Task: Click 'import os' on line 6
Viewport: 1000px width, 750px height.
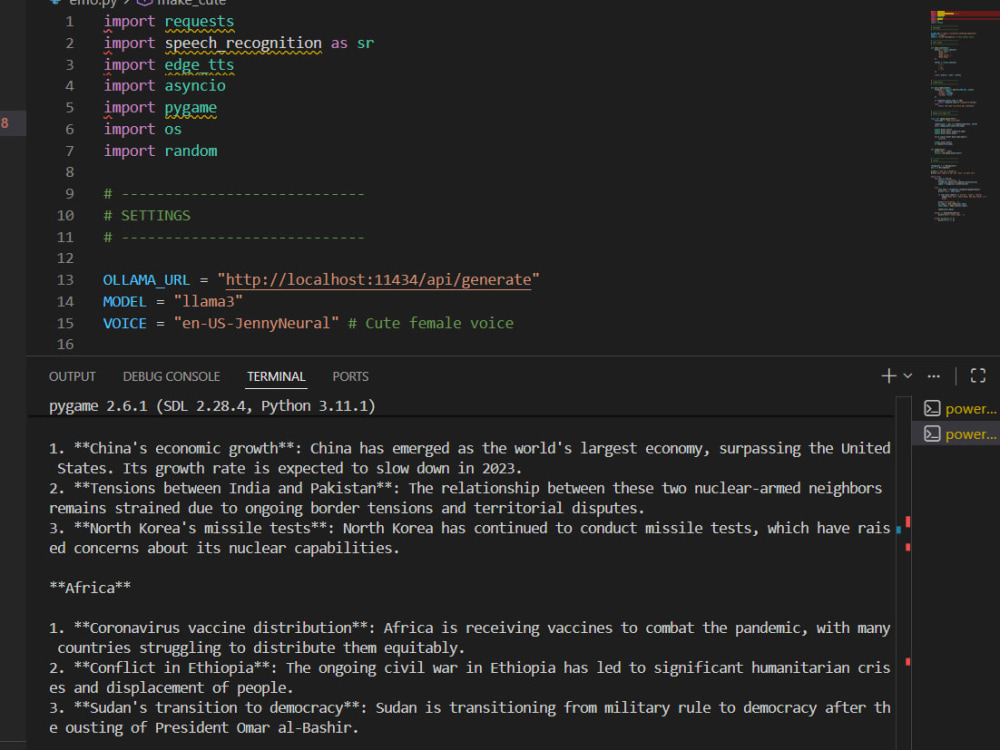Action: 142,129
